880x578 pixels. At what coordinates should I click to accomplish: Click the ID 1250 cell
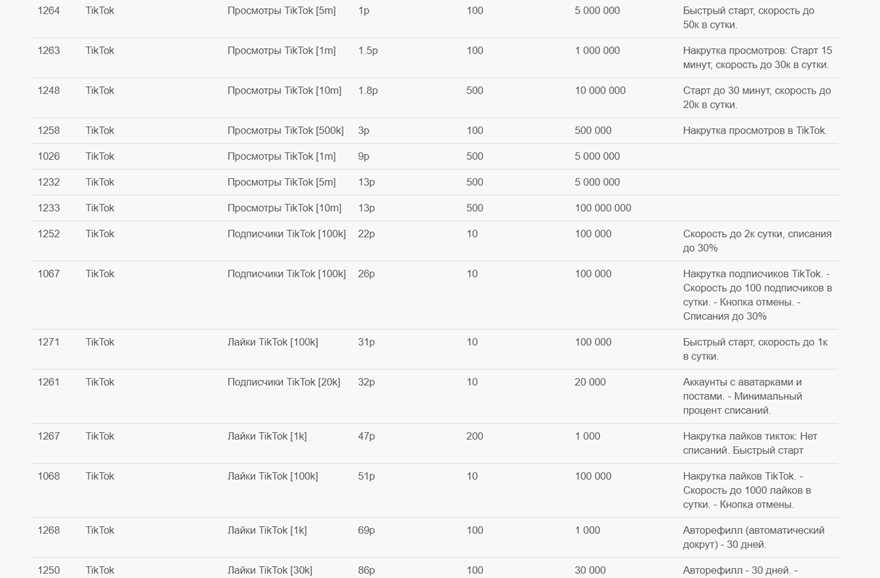coord(48,571)
